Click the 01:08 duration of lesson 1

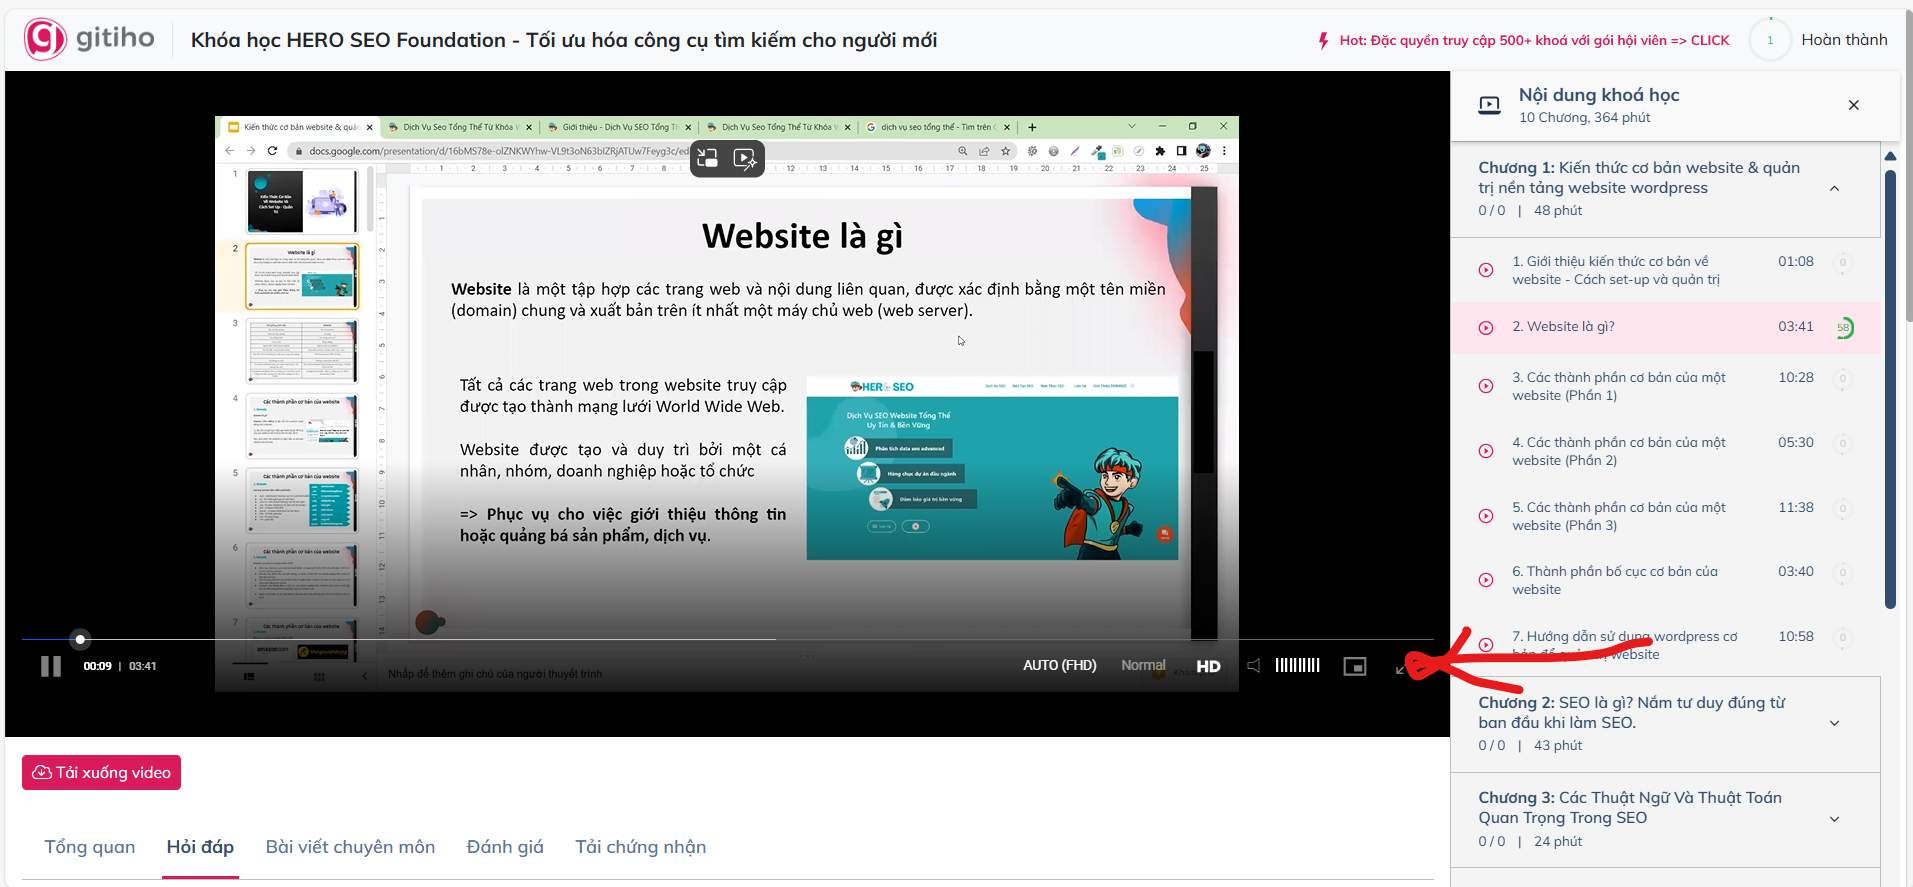(1795, 262)
